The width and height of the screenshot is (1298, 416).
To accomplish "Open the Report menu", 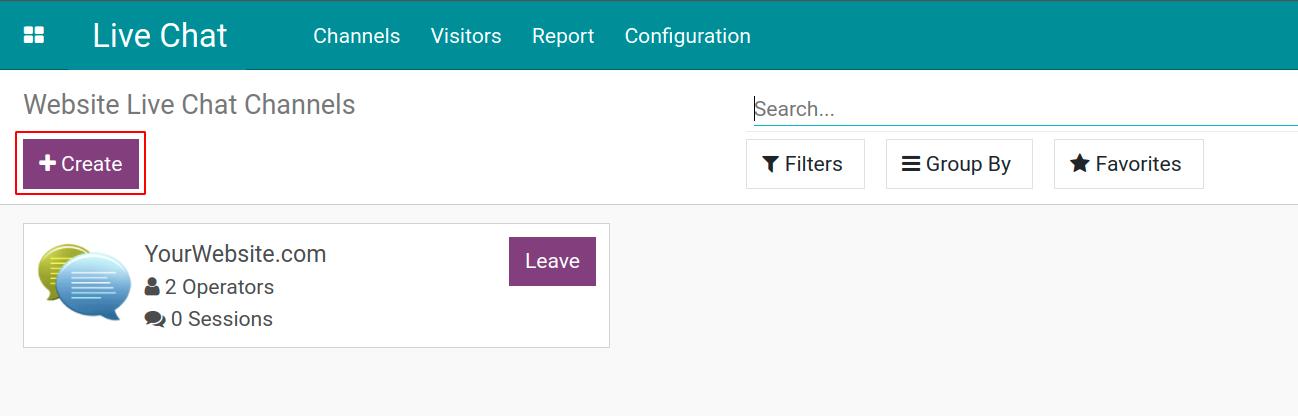I will point(563,36).
